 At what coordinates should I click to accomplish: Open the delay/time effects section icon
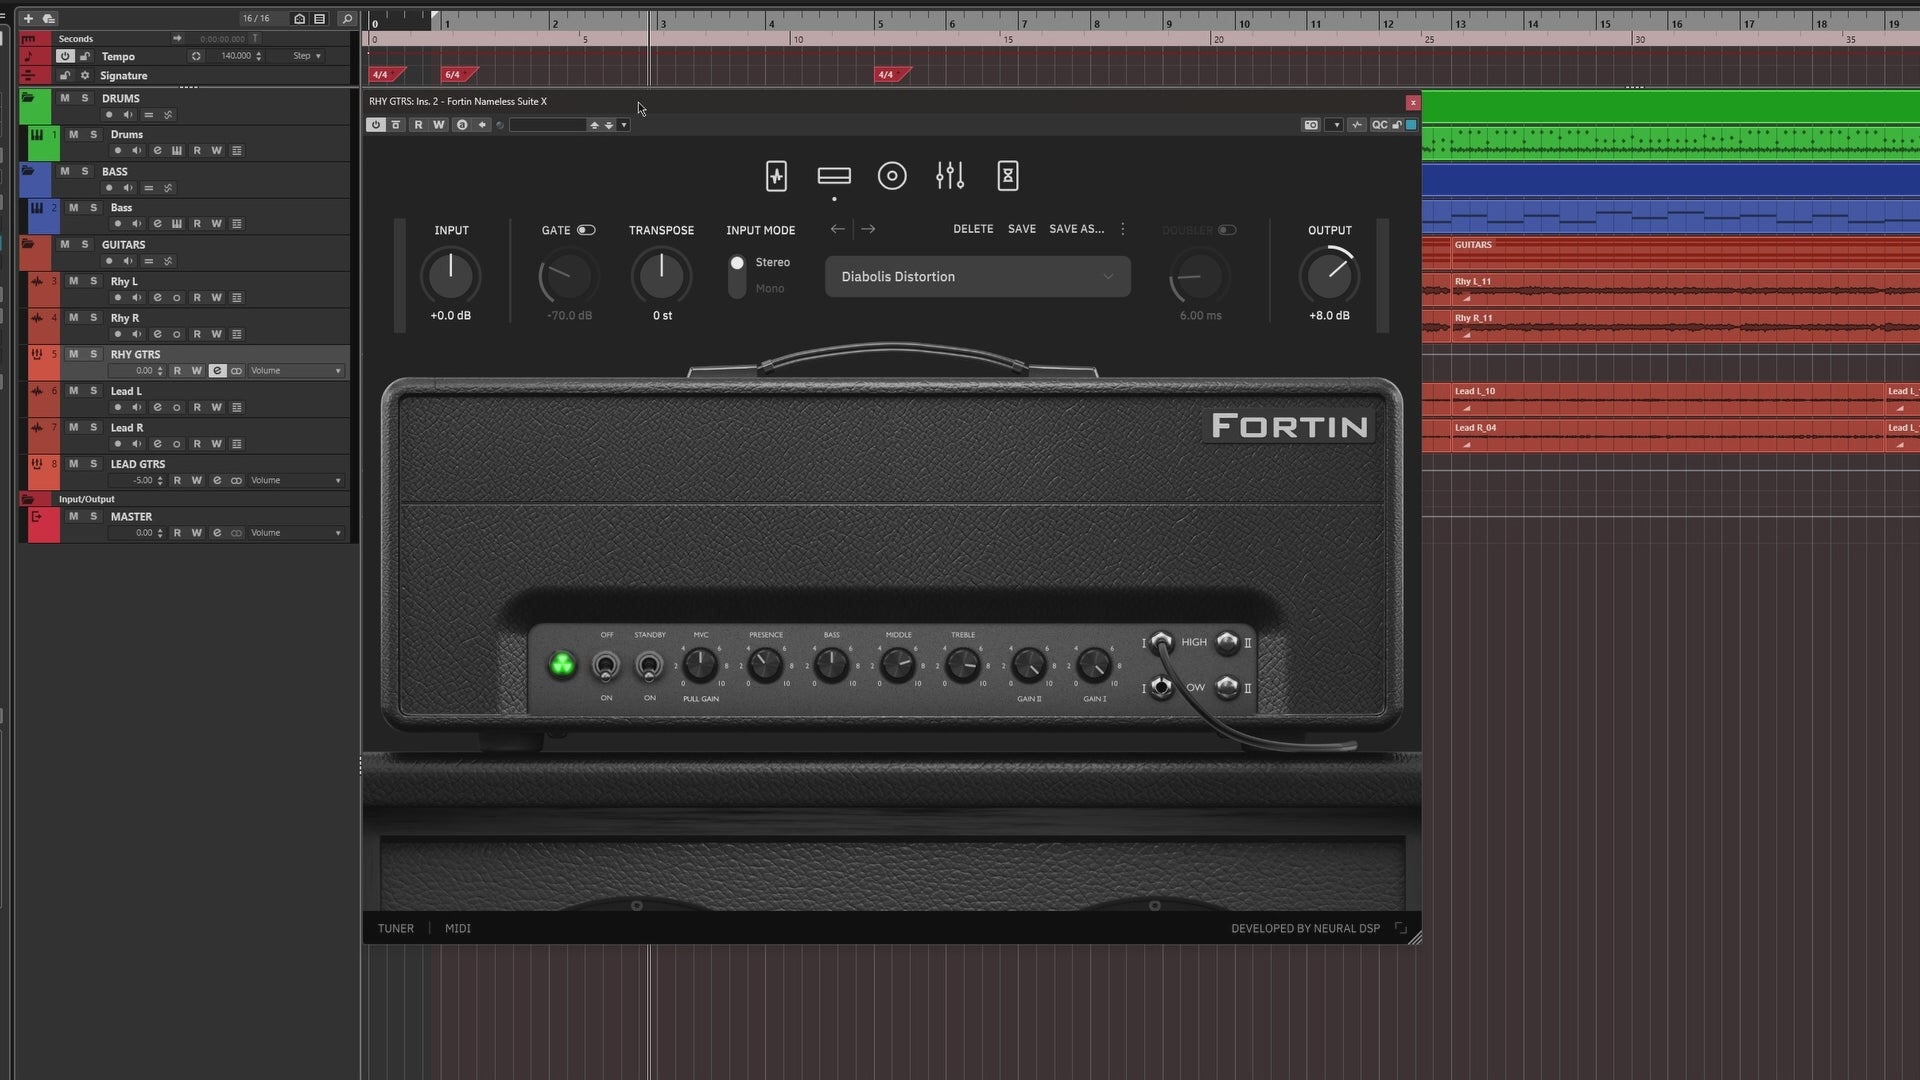[1008, 176]
